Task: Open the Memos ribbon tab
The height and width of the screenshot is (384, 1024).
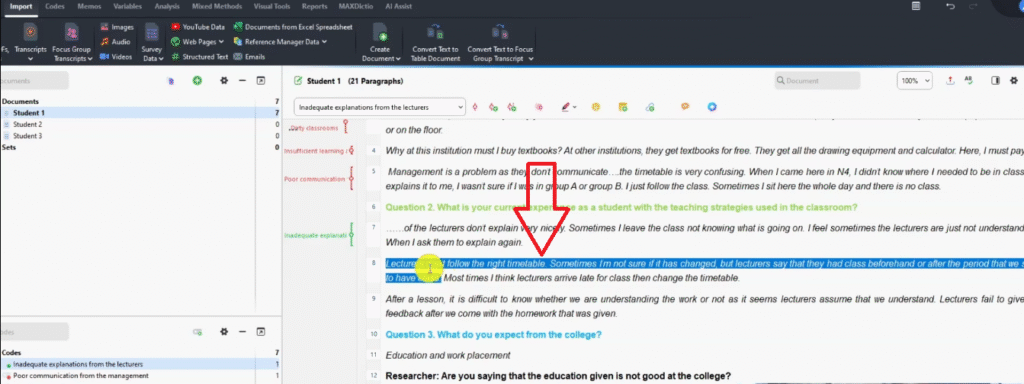Action: tap(89, 7)
